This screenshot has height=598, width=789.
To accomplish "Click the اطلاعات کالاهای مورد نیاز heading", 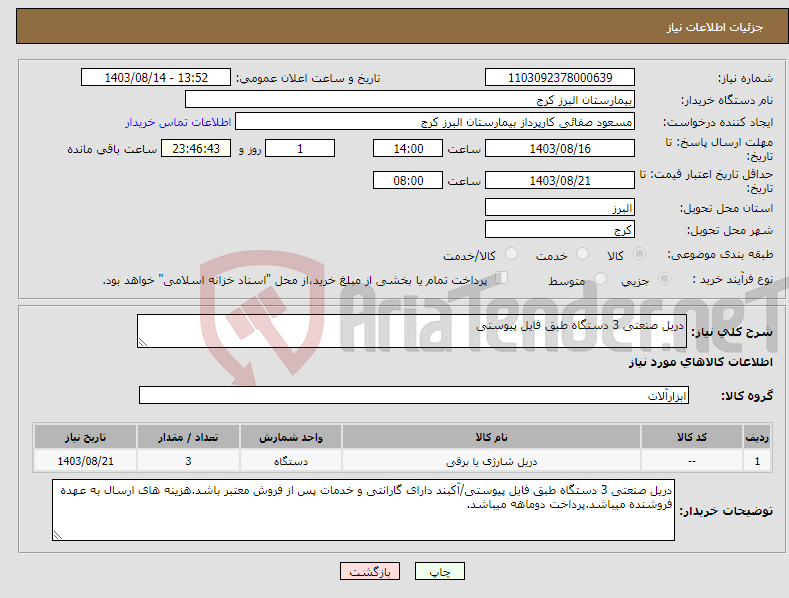I will [x=700, y=362].
